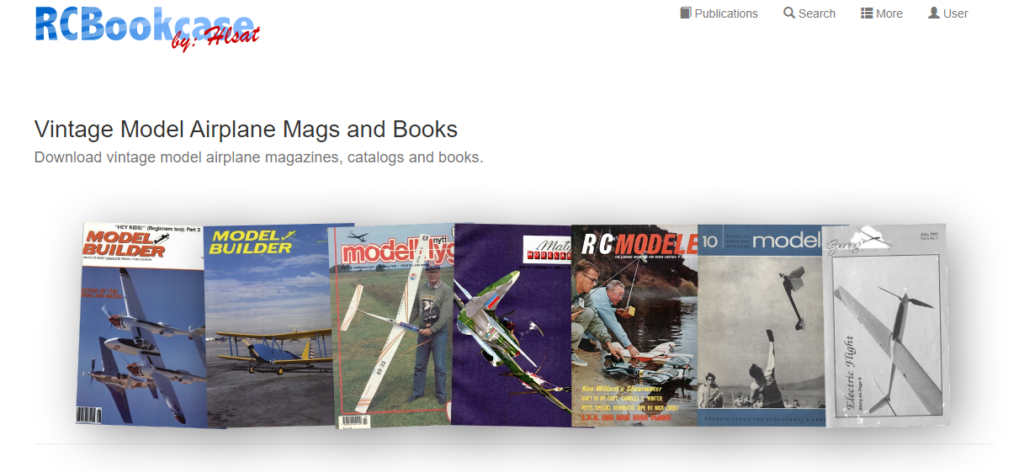This screenshot has width=1024, height=472.
Task: Select the Electric Flight grayscale cover
Action: [885, 326]
